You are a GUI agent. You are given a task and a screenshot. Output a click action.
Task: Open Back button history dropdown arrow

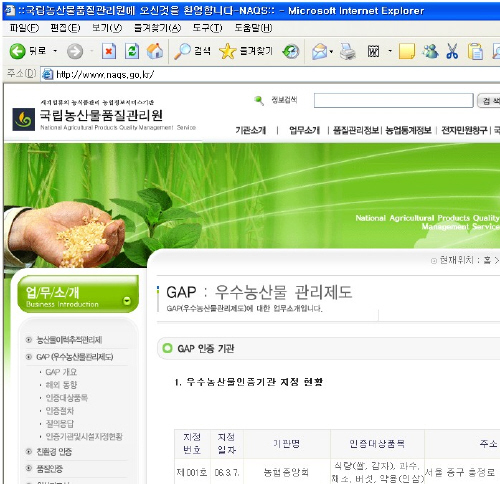55,51
